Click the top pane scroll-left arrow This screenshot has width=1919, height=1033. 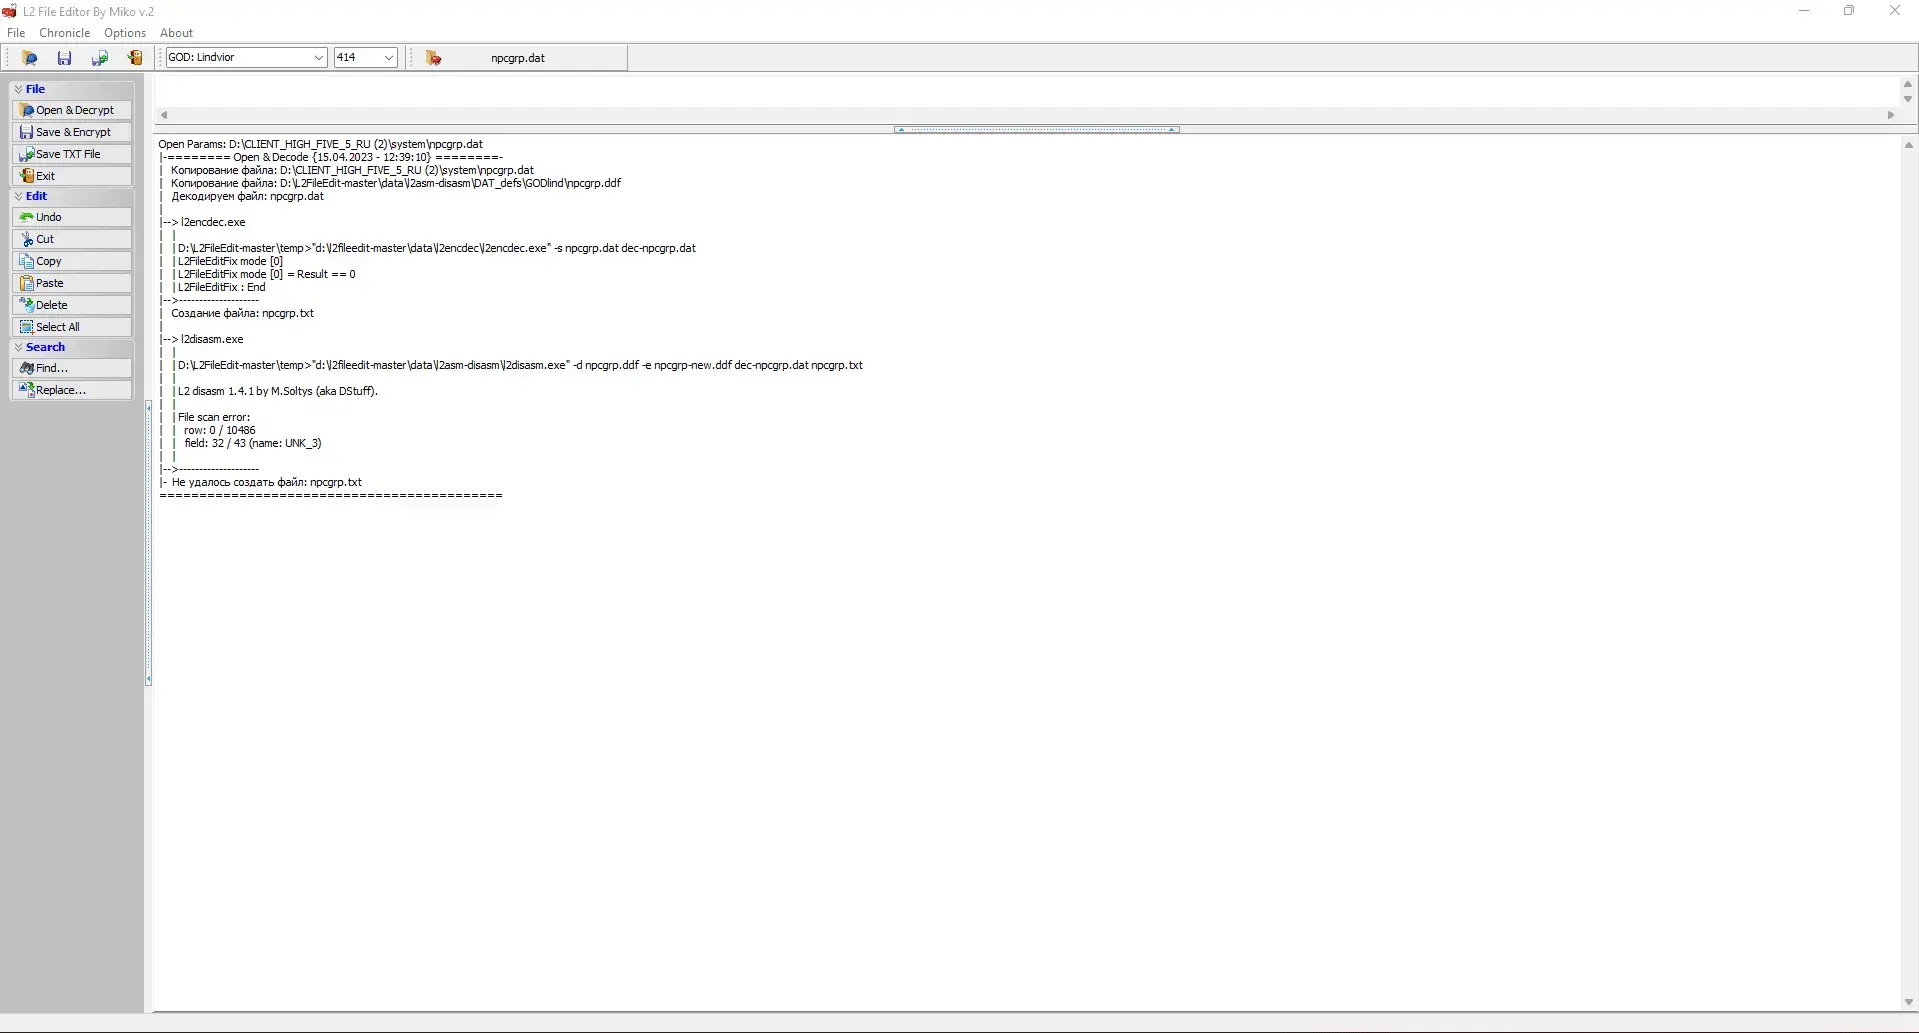click(164, 115)
